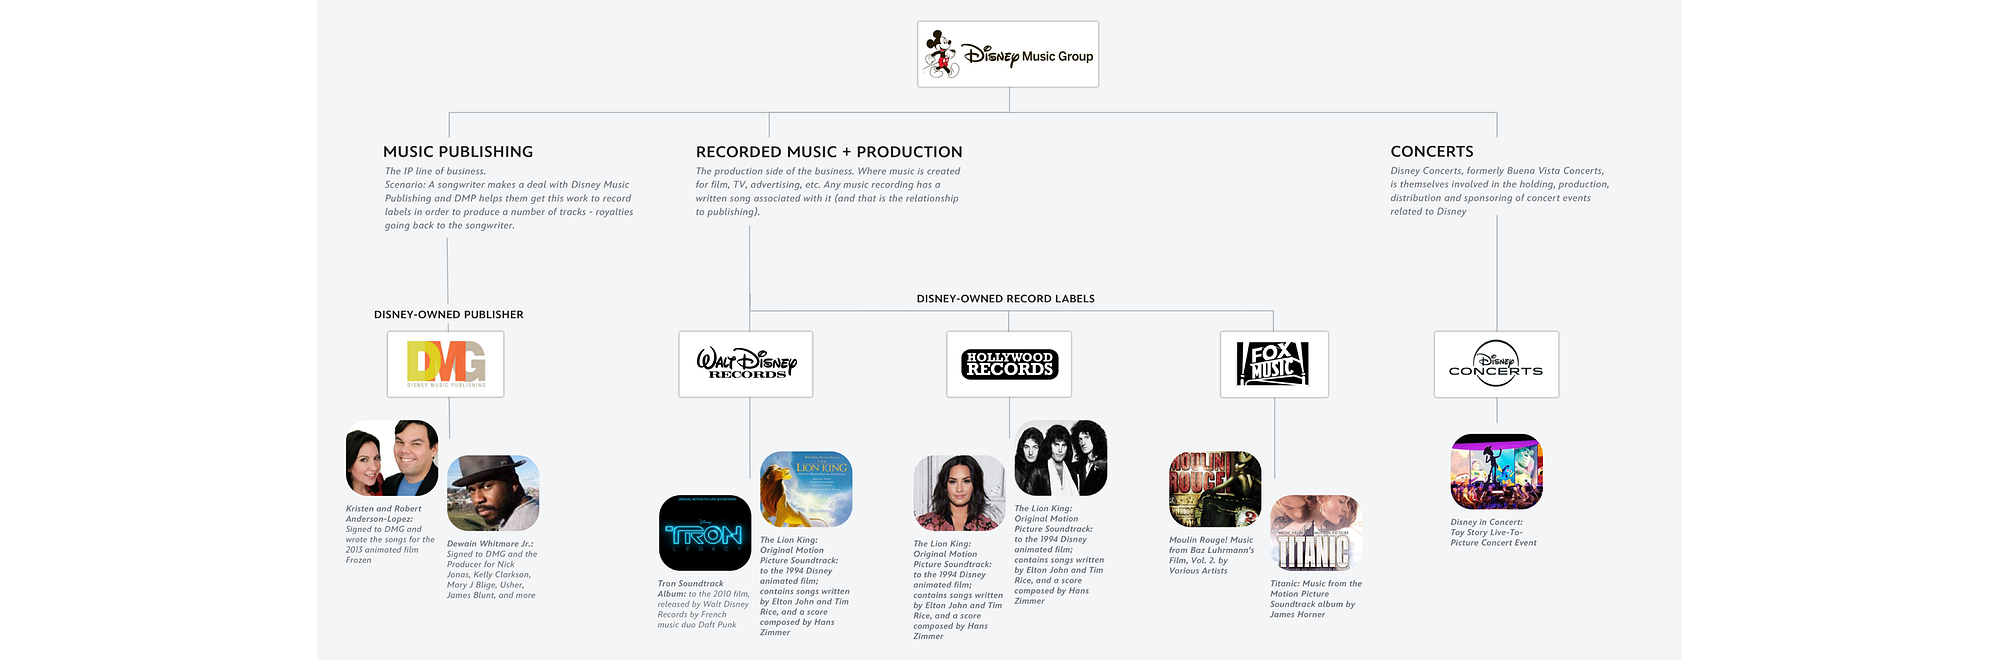Viewport: 1999px width, 660px height.
Task: Click the Kristen and Robert Anderson-Lopez photo
Action: pos(392,458)
